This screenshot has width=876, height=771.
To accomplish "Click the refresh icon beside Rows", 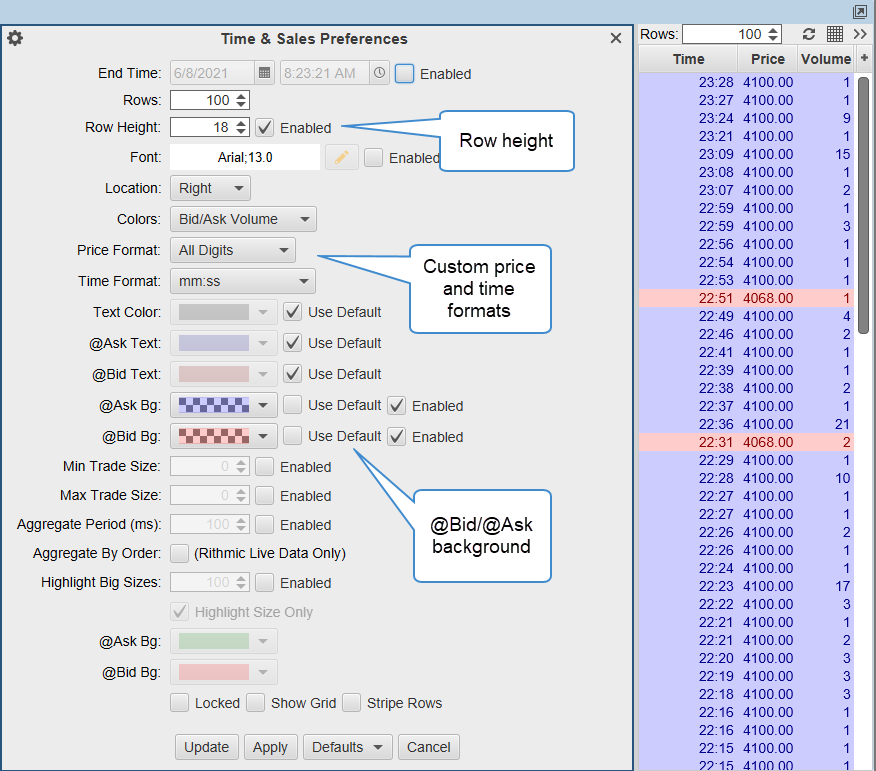I will tap(808, 34).
